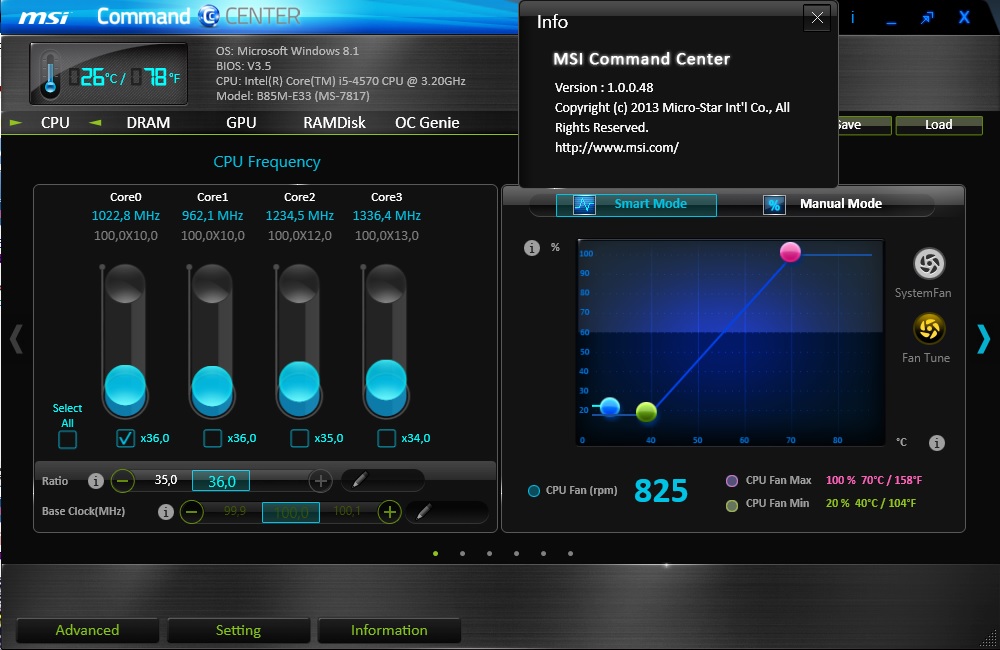Click the green CPU Fan Min curve point

tap(646, 412)
